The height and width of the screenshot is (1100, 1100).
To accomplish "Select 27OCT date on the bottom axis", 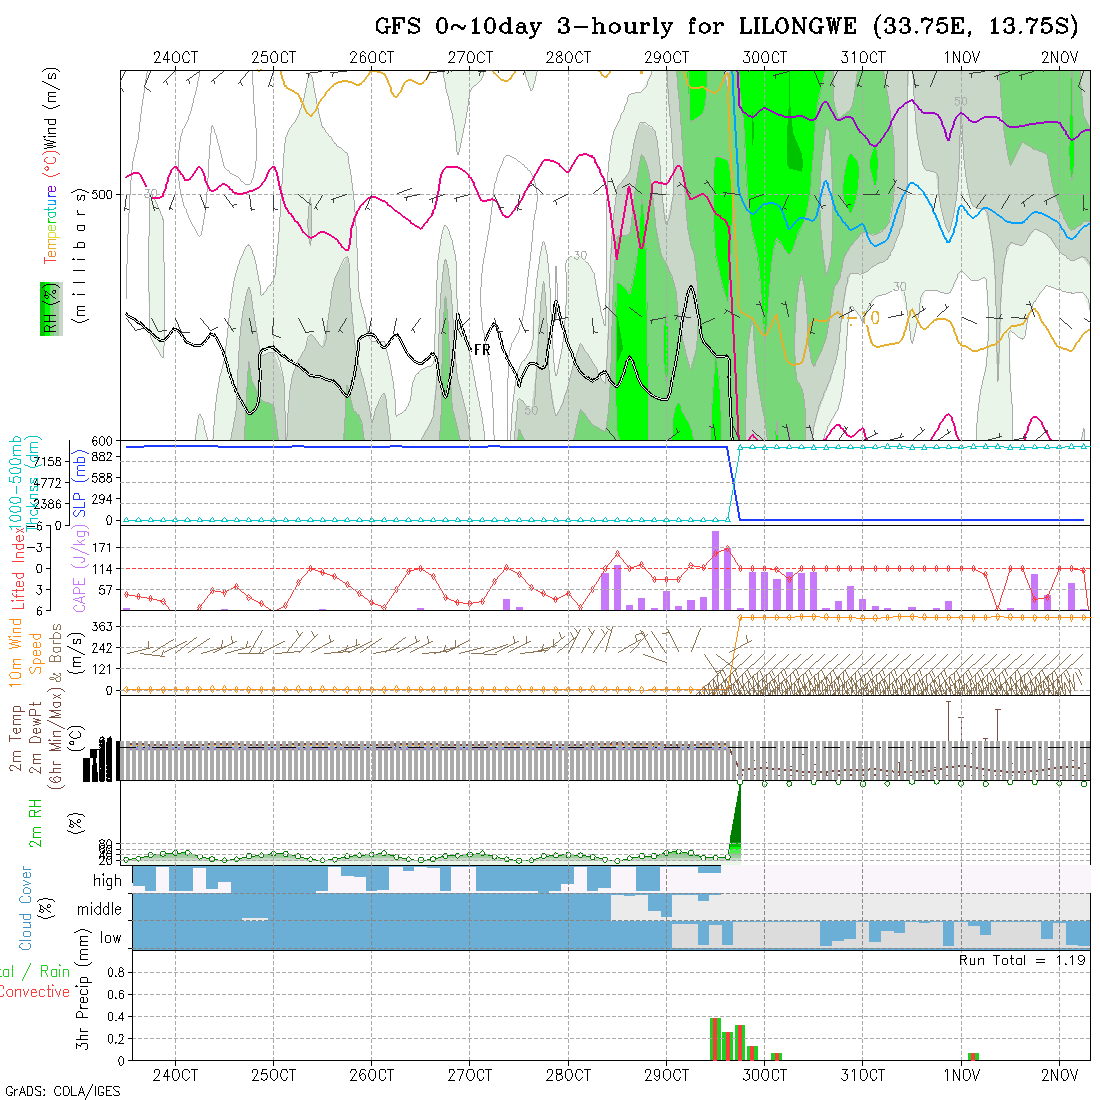I will pyautogui.click(x=469, y=1076).
